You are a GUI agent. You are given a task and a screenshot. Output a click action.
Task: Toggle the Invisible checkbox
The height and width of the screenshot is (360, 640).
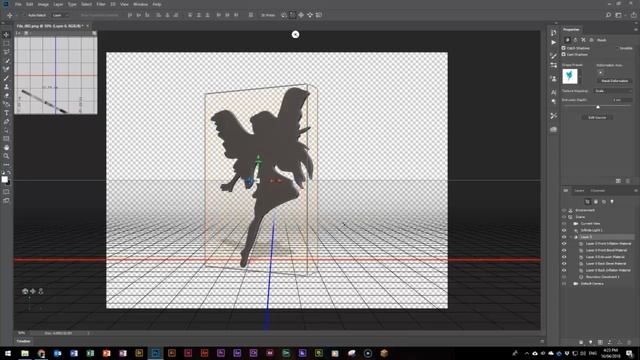pyautogui.click(x=617, y=48)
